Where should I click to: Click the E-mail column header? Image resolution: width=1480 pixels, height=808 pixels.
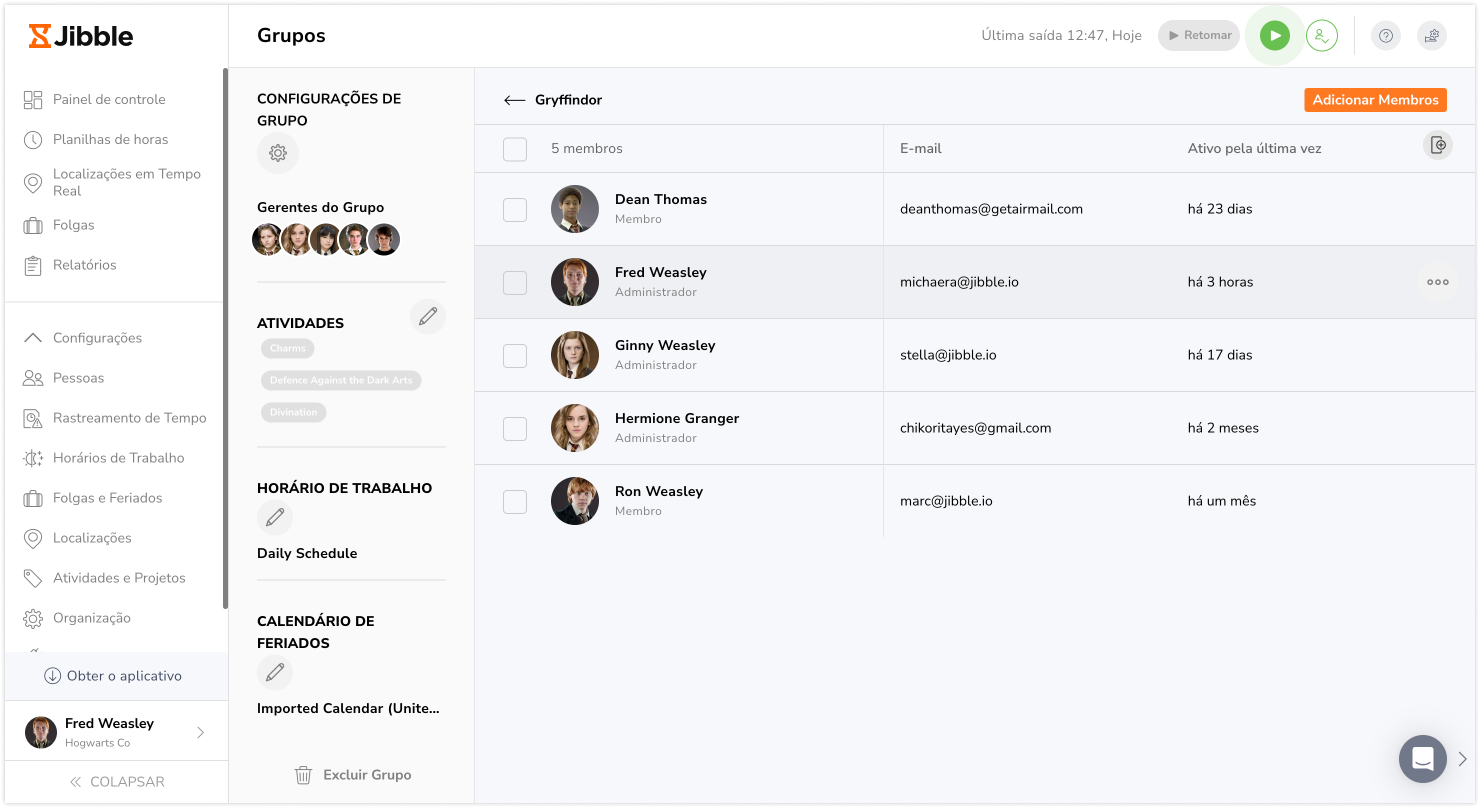(x=921, y=149)
